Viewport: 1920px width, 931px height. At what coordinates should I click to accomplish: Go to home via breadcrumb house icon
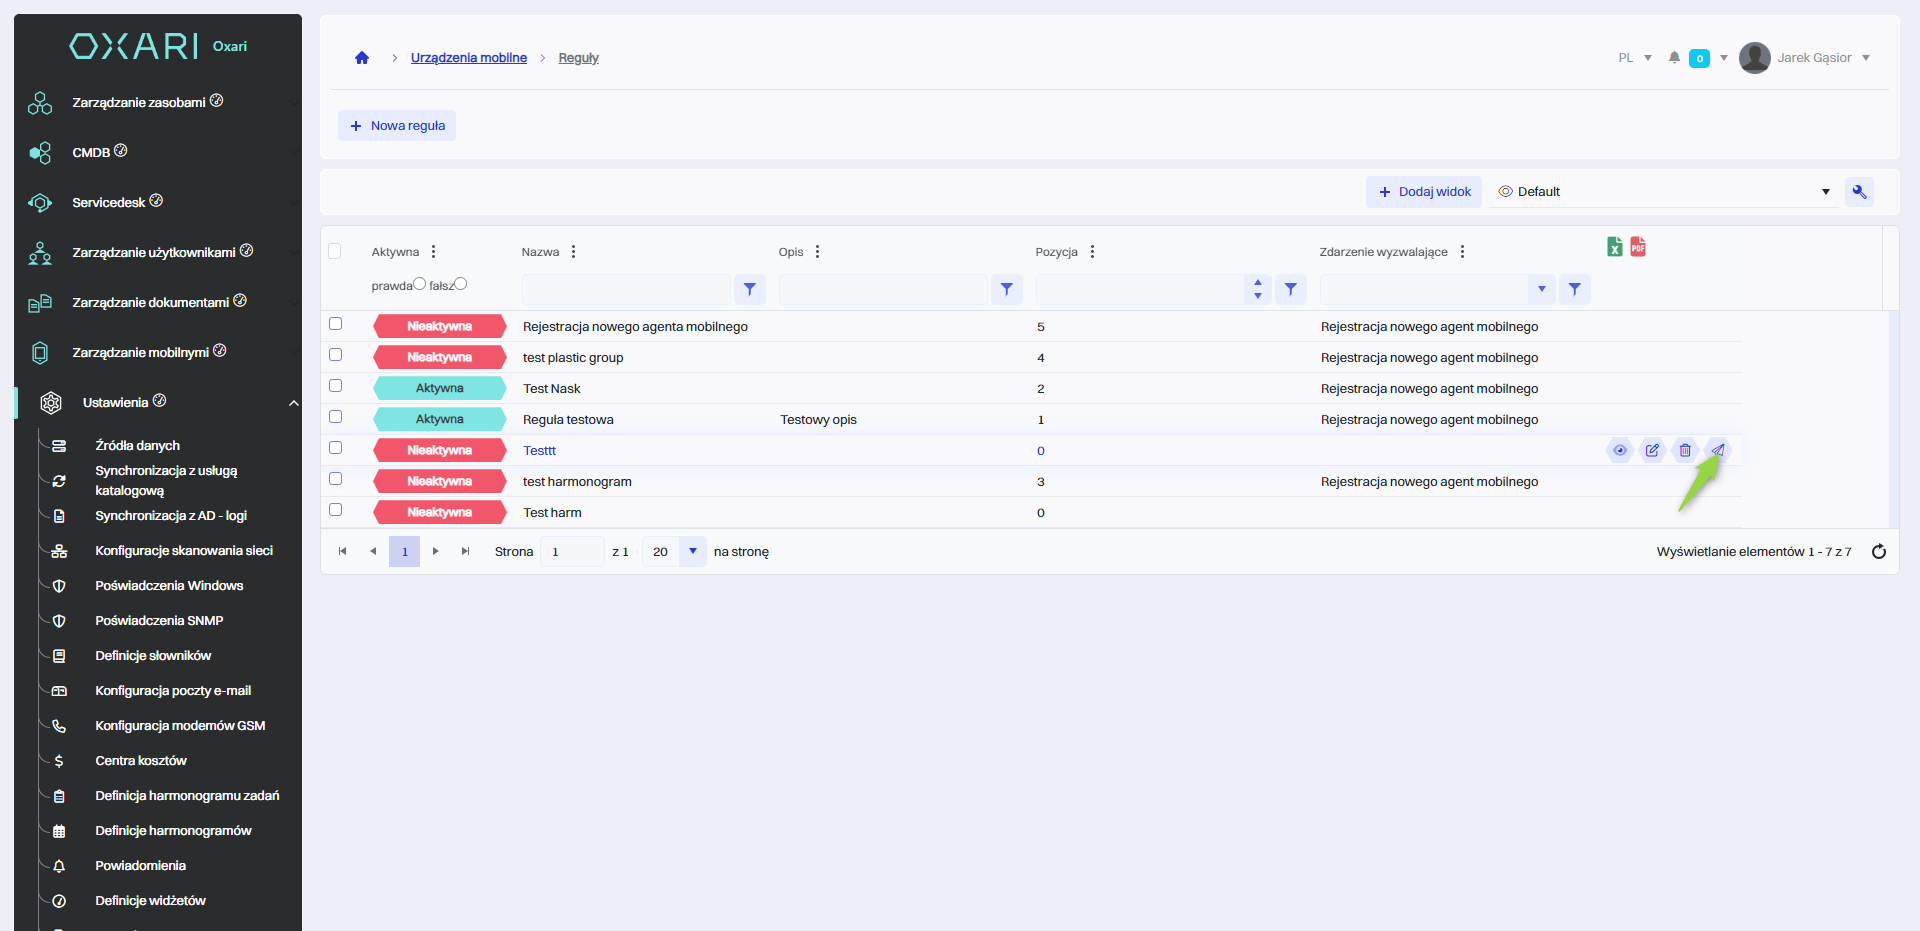(x=362, y=58)
